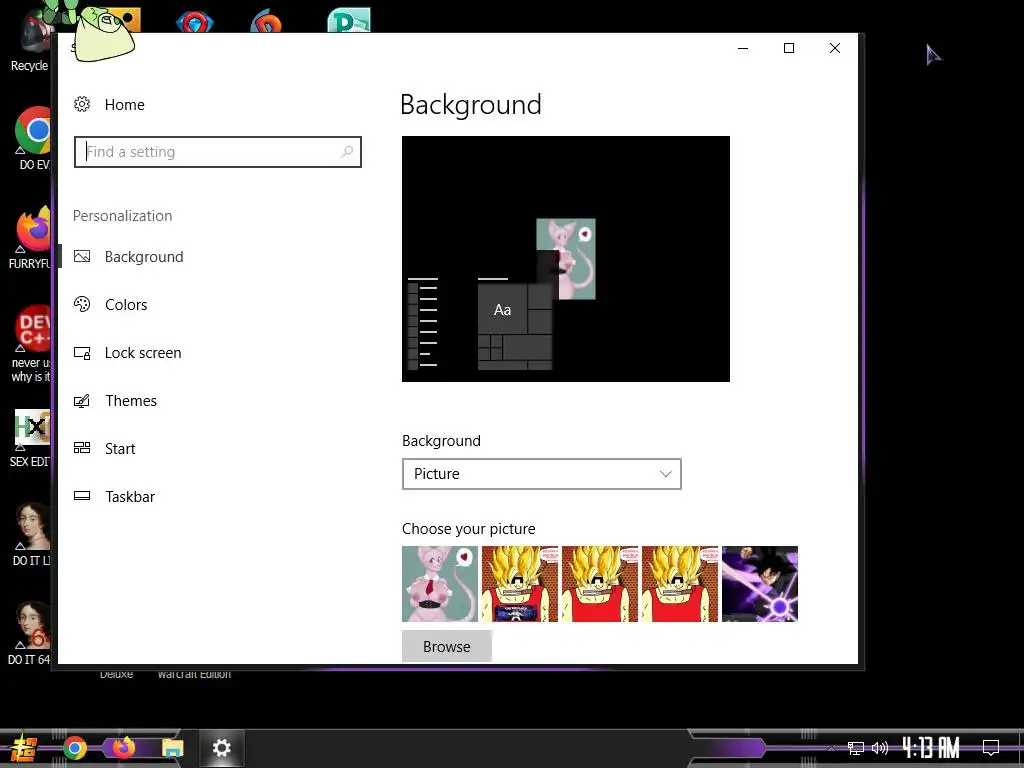The height and width of the screenshot is (768, 1024).
Task: Click the Start tiles icon
Action: pyautogui.click(x=82, y=448)
